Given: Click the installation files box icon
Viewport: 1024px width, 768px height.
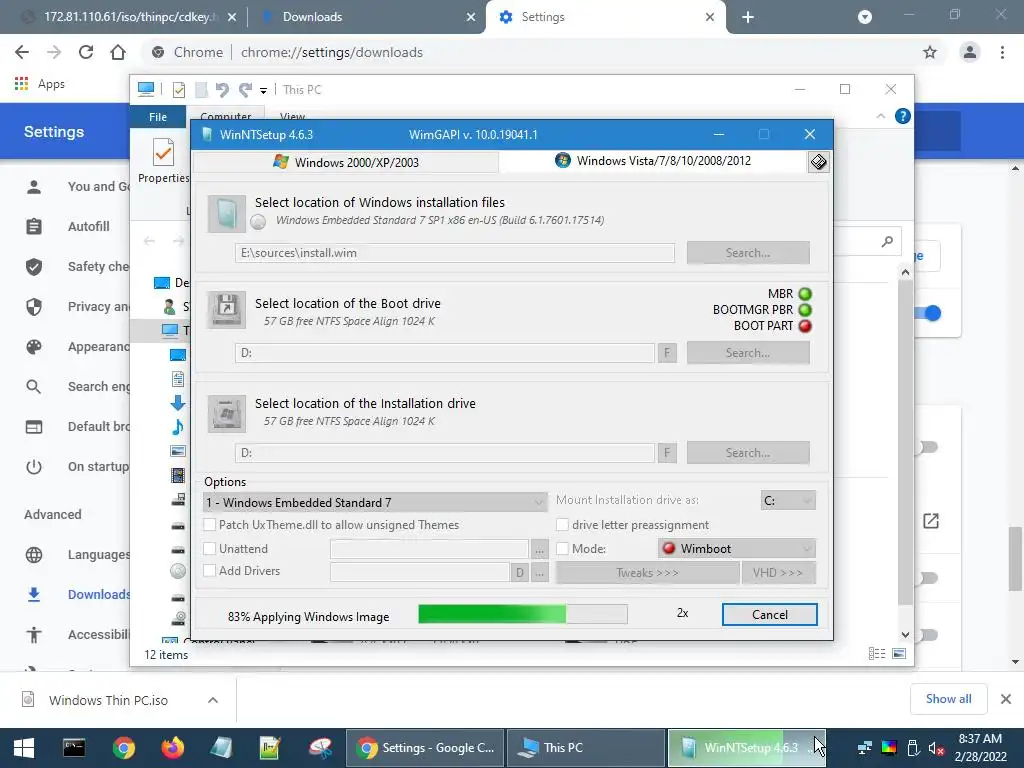Looking at the screenshot, I should (x=227, y=214).
